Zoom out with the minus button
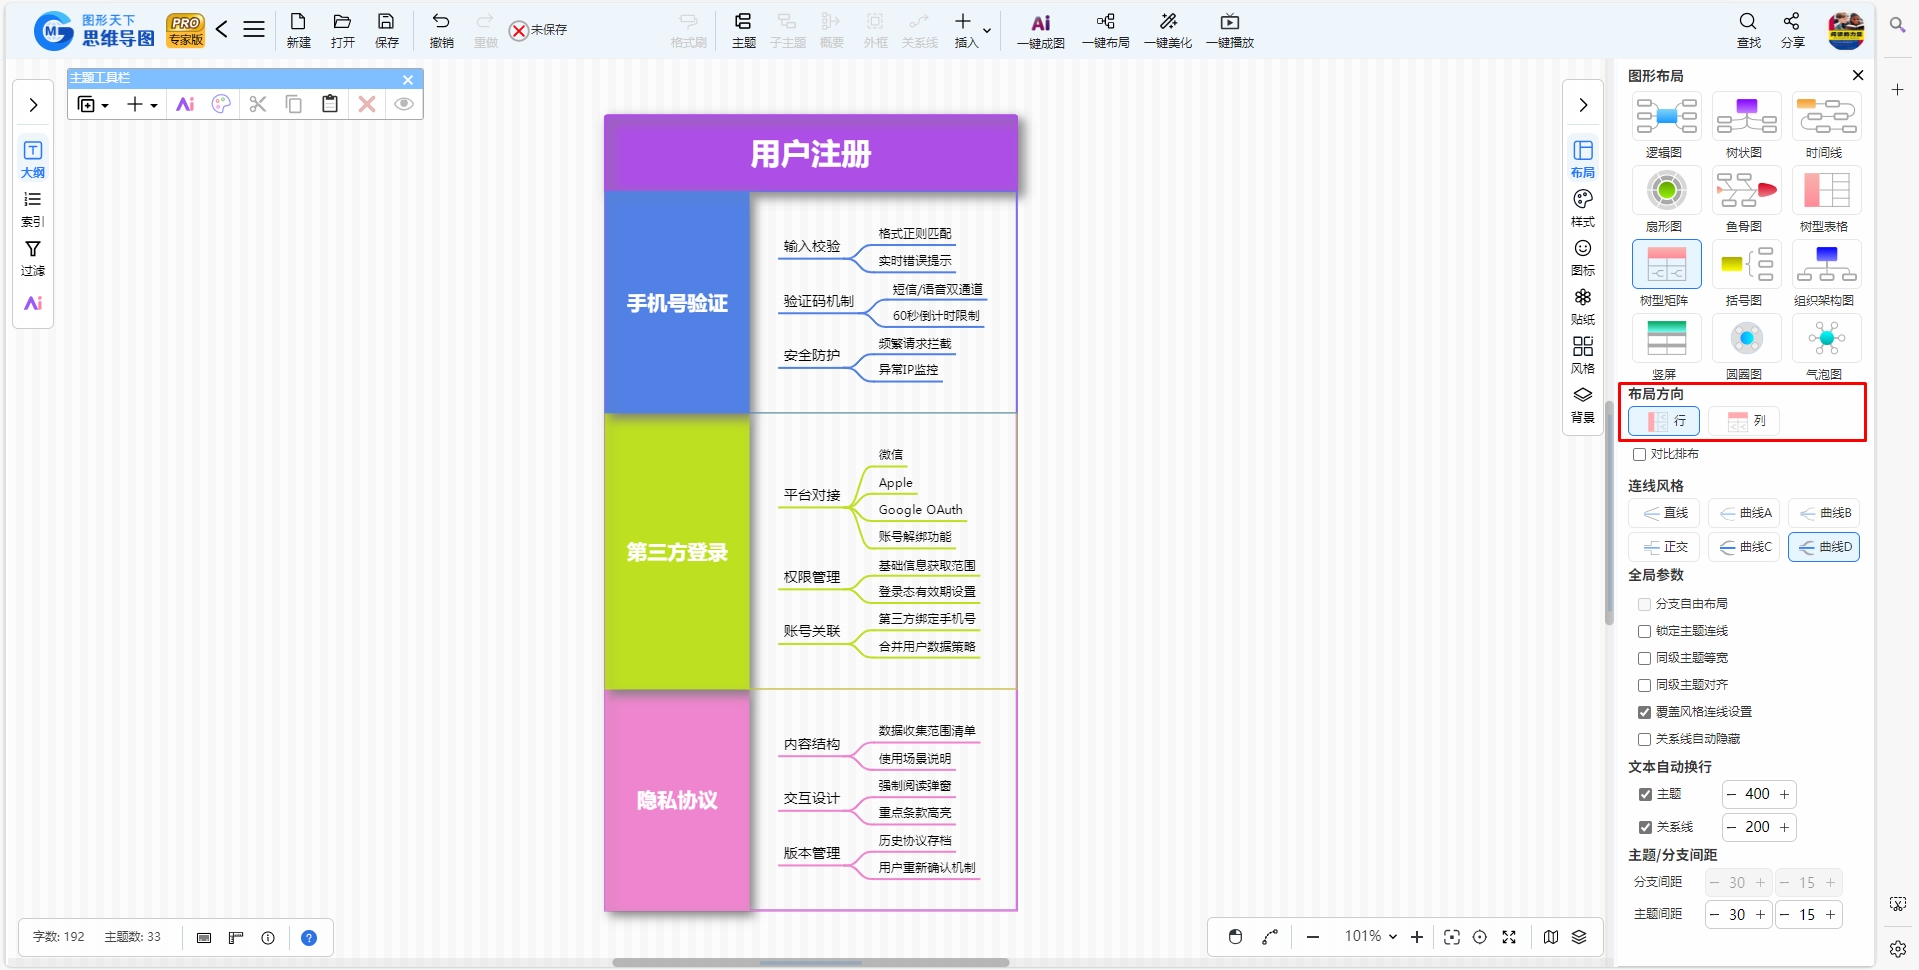Image resolution: width=1919 pixels, height=970 pixels. pos(1313,937)
